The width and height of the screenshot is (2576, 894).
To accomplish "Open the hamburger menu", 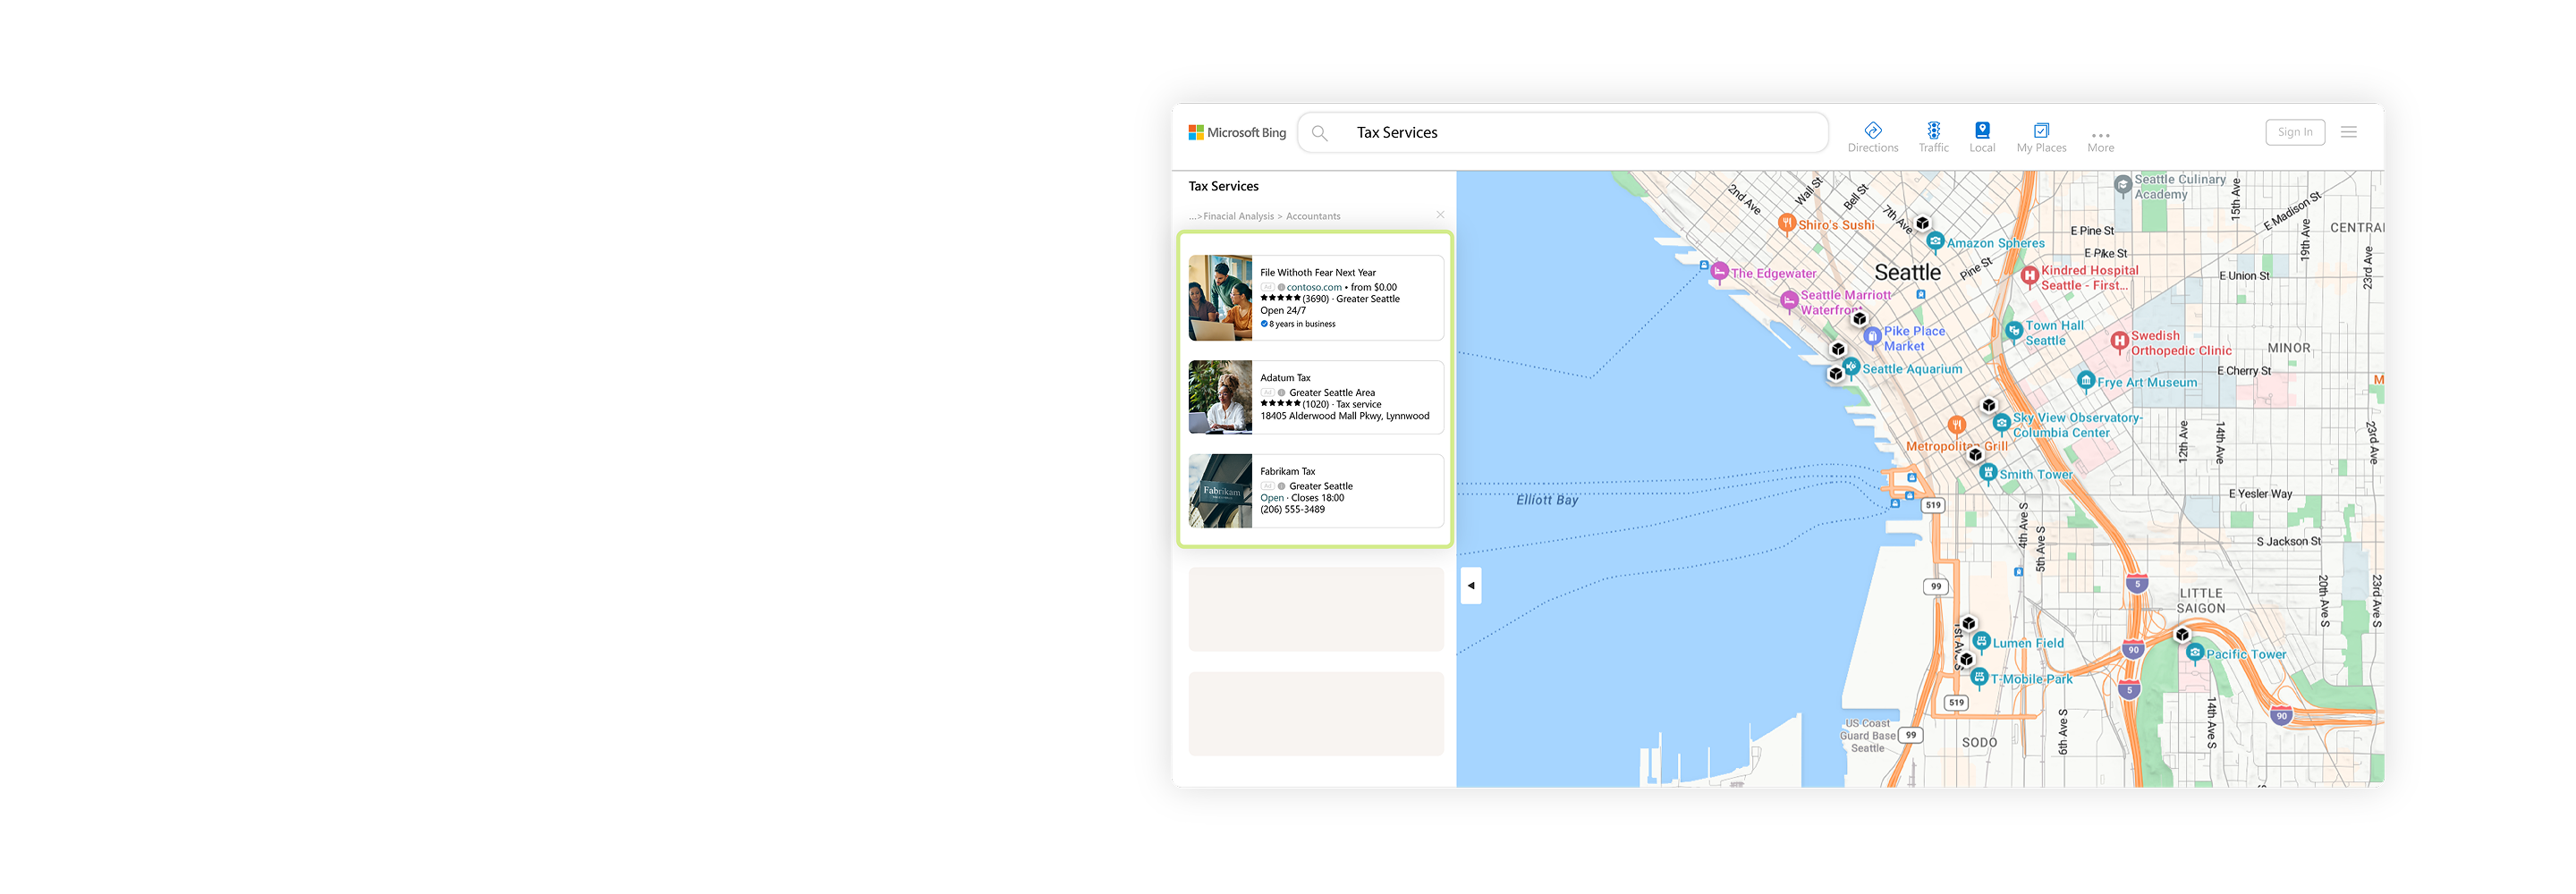I will 2349,132.
